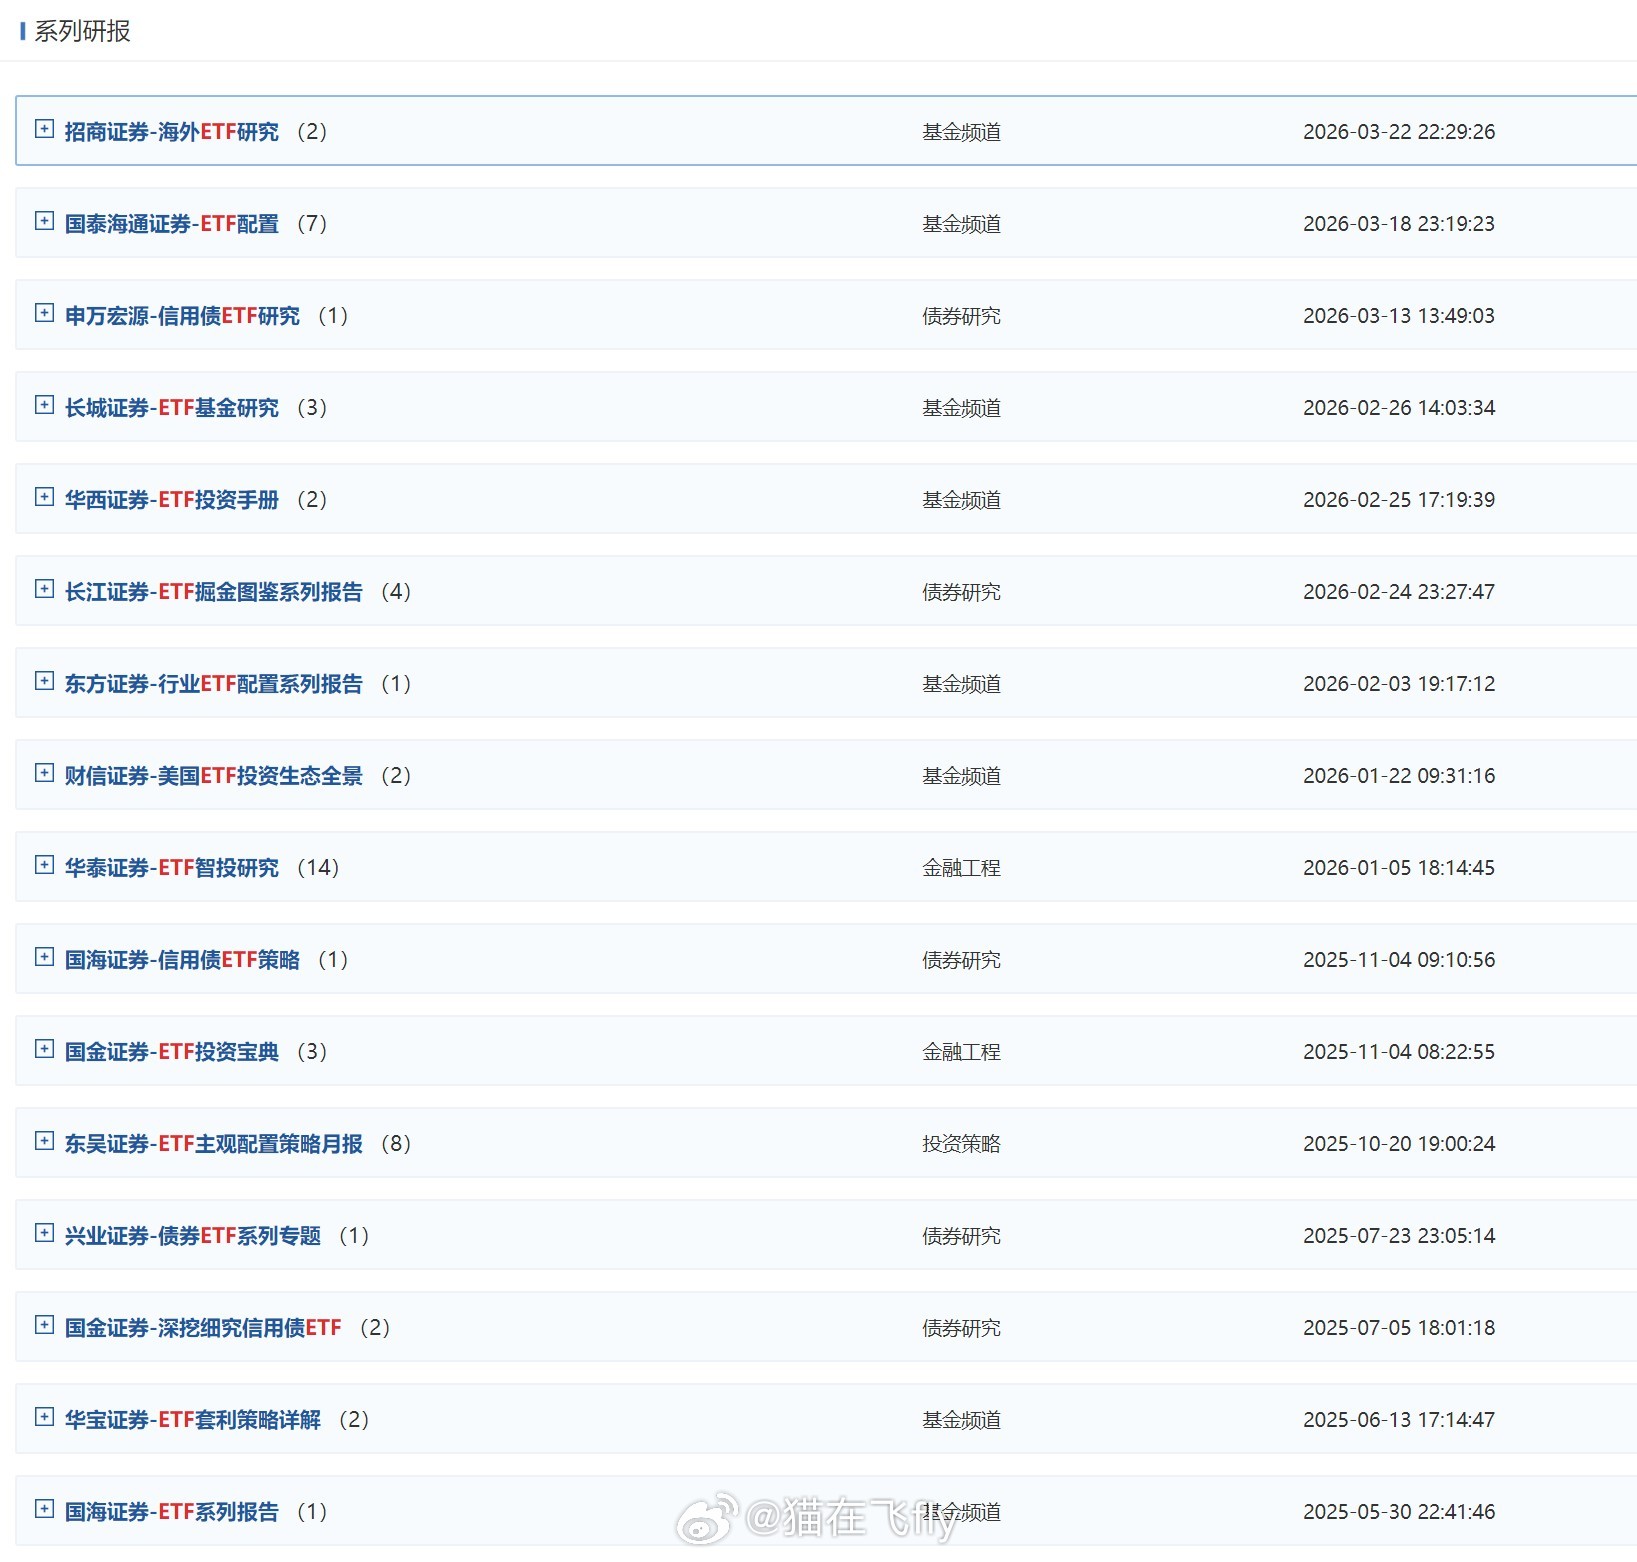Expand the 长江证券-ETF掘金图鉴系列报告 series
This screenshot has height=1562, width=1637.
[x=44, y=588]
